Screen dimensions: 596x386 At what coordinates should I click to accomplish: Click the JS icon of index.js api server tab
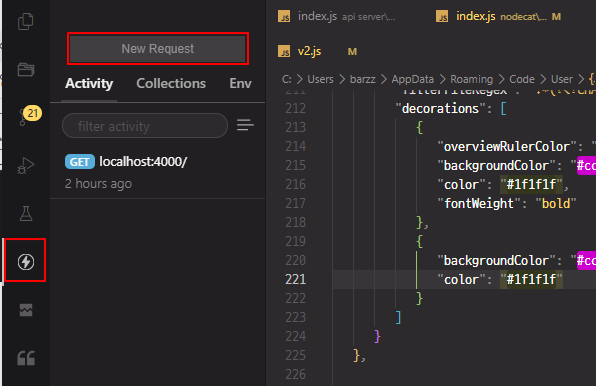(284, 16)
